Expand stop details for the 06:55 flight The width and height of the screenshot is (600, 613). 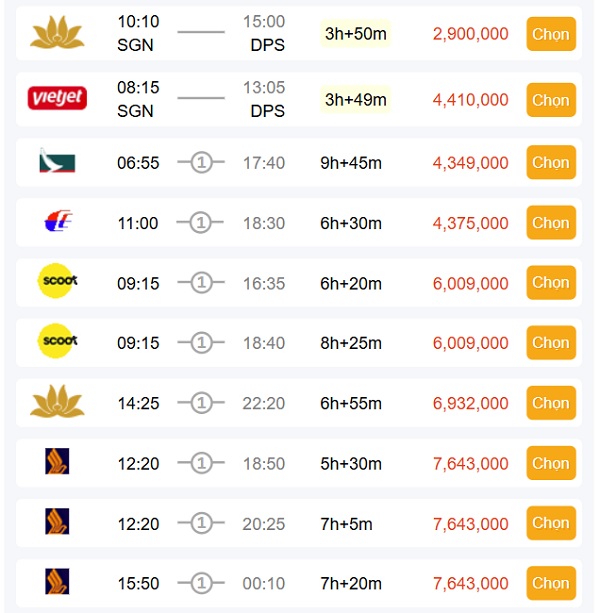pos(201,163)
